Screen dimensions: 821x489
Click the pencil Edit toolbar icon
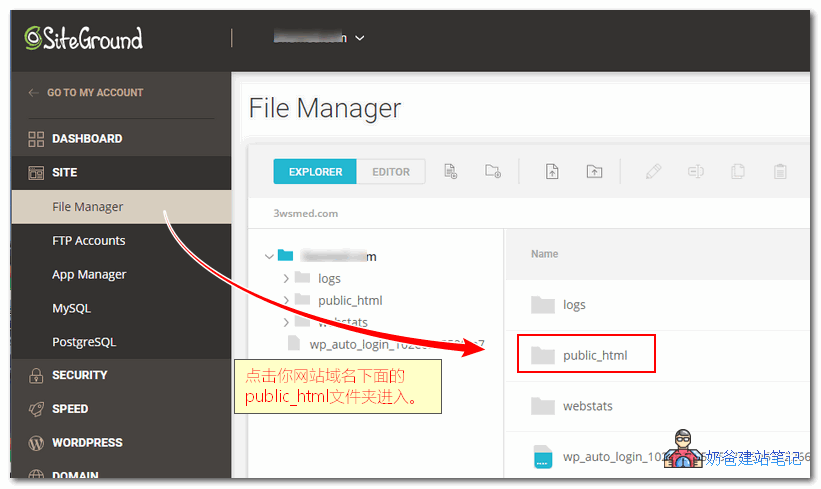click(x=653, y=171)
